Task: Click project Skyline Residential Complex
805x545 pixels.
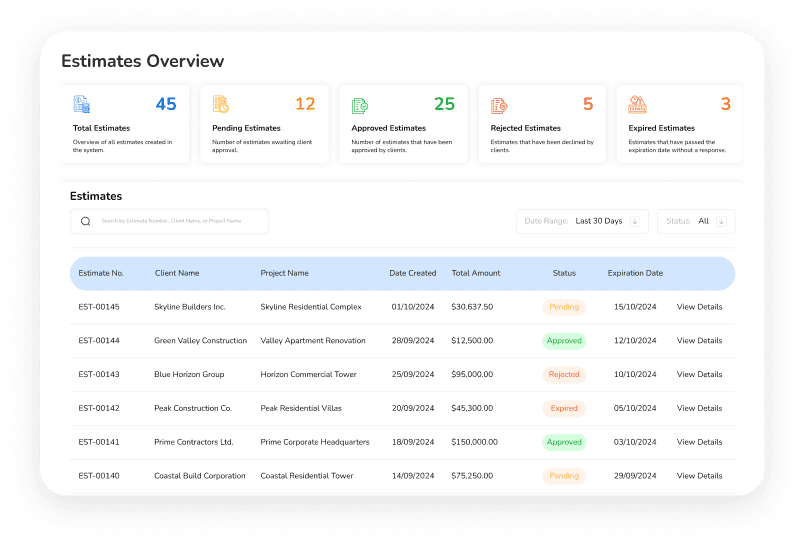Action: click(311, 307)
